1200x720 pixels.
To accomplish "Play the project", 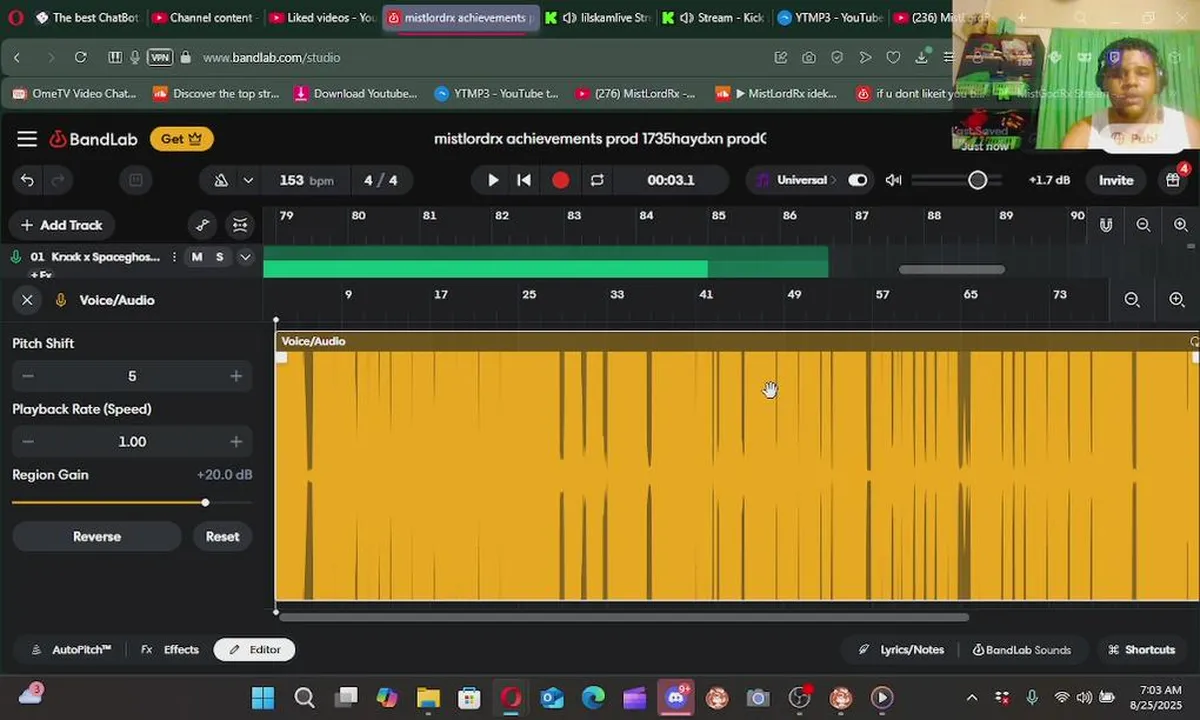I will coord(493,180).
